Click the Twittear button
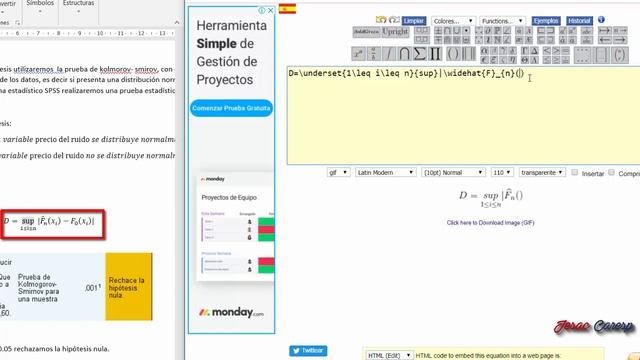The width and height of the screenshot is (640, 360). 308,351
